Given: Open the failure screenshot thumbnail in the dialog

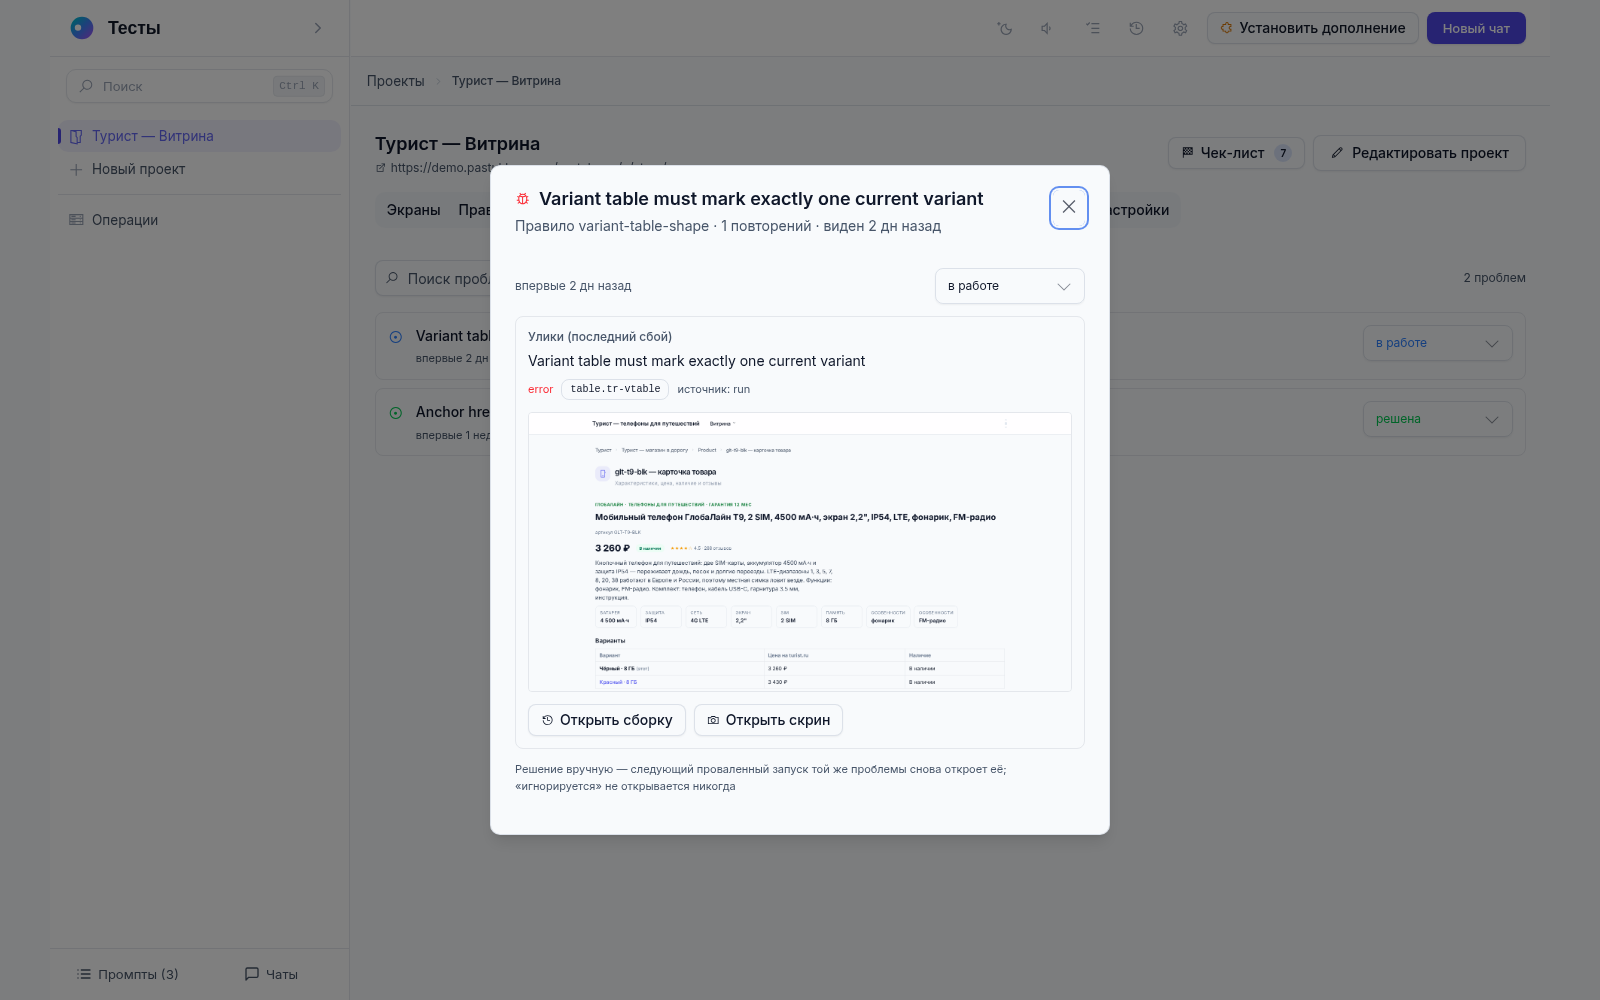Looking at the screenshot, I should (x=800, y=552).
